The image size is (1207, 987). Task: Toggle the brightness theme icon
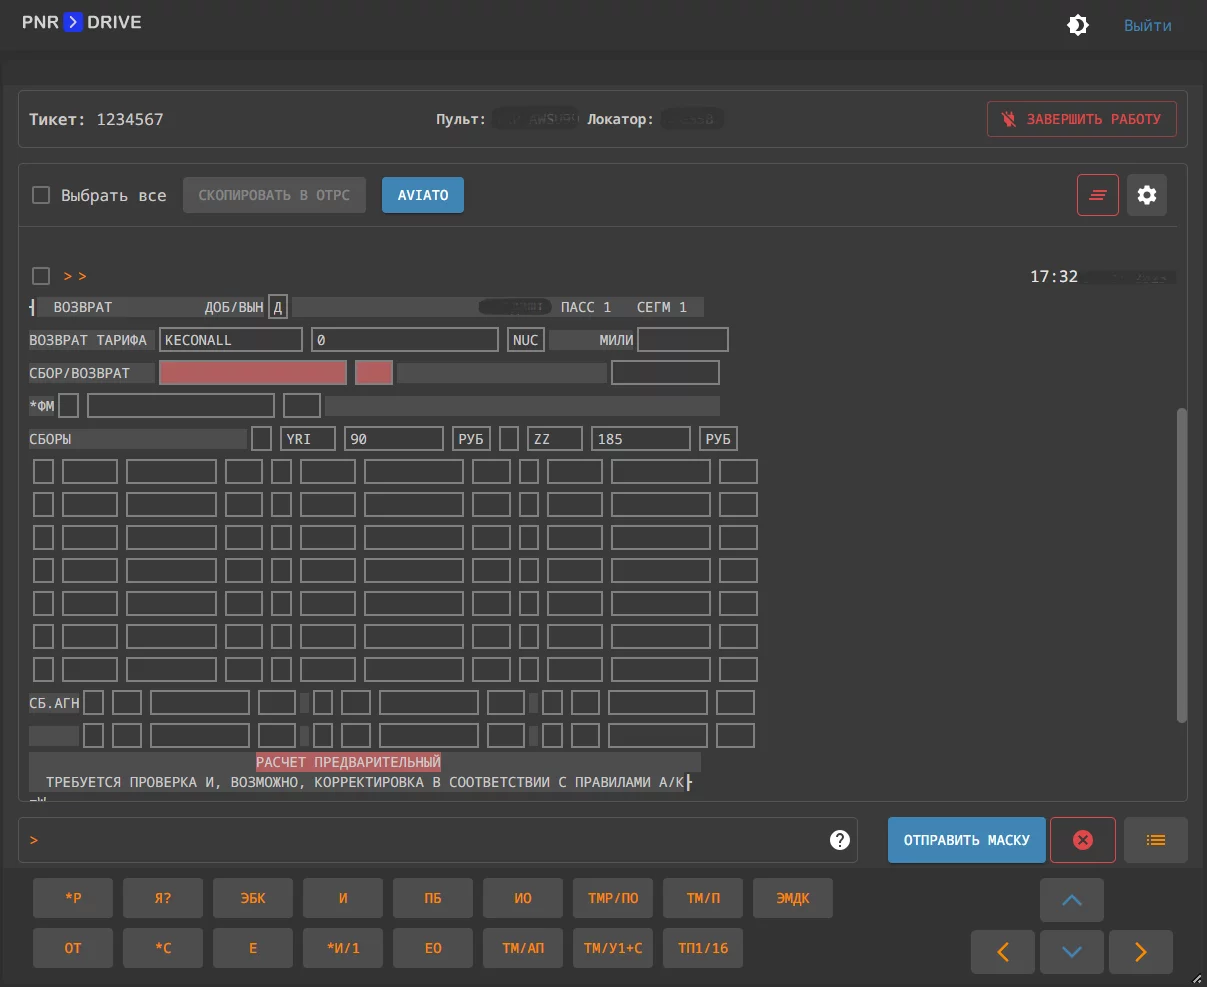1078,26
